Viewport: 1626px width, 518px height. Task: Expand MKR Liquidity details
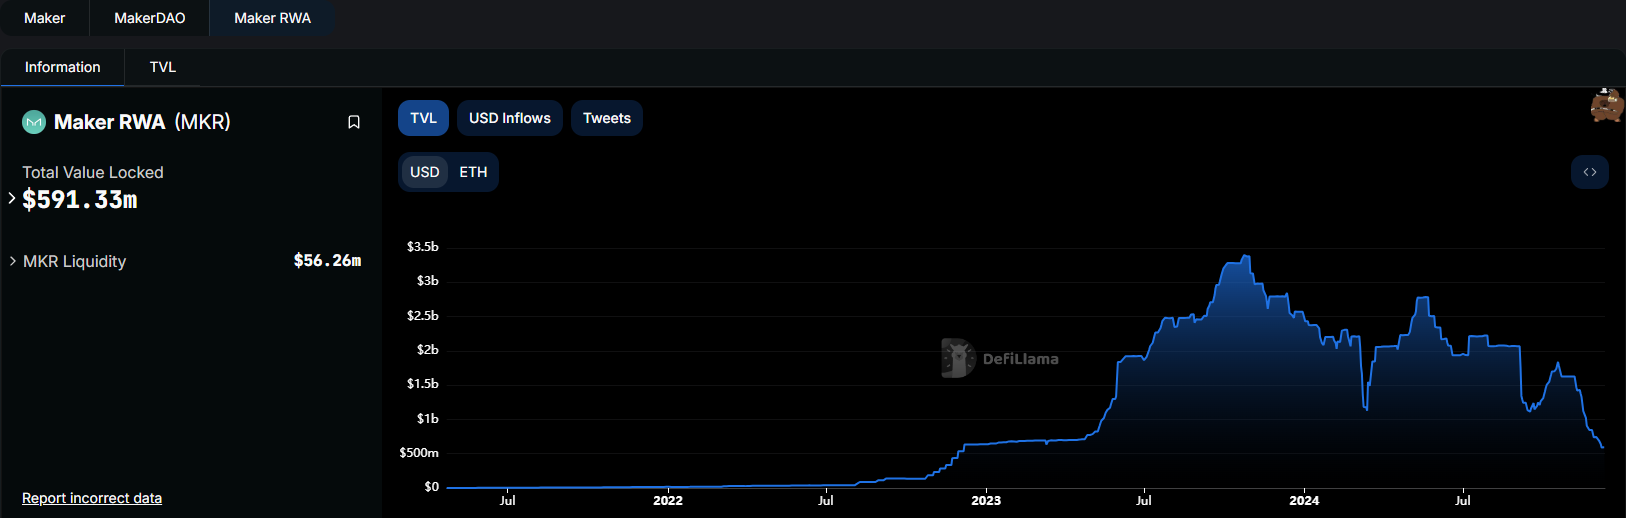pos(13,261)
